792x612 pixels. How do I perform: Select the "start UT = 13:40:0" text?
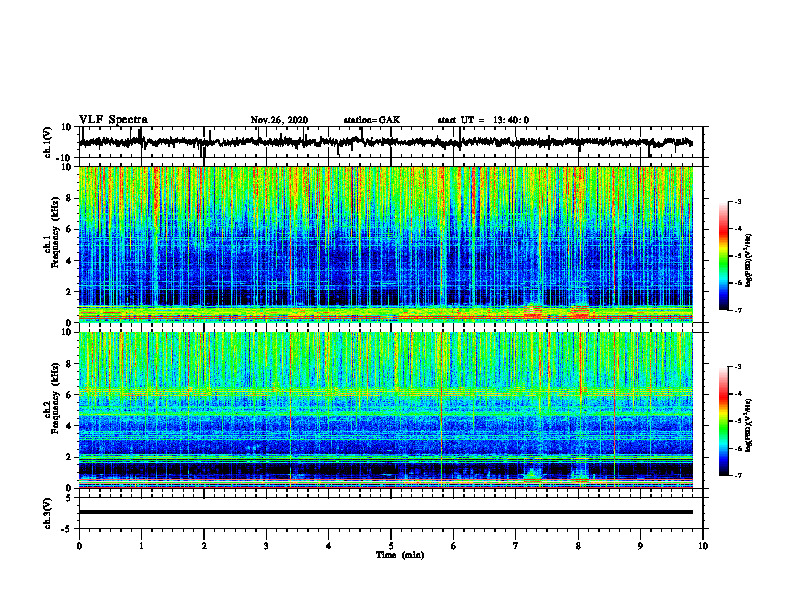[483, 120]
